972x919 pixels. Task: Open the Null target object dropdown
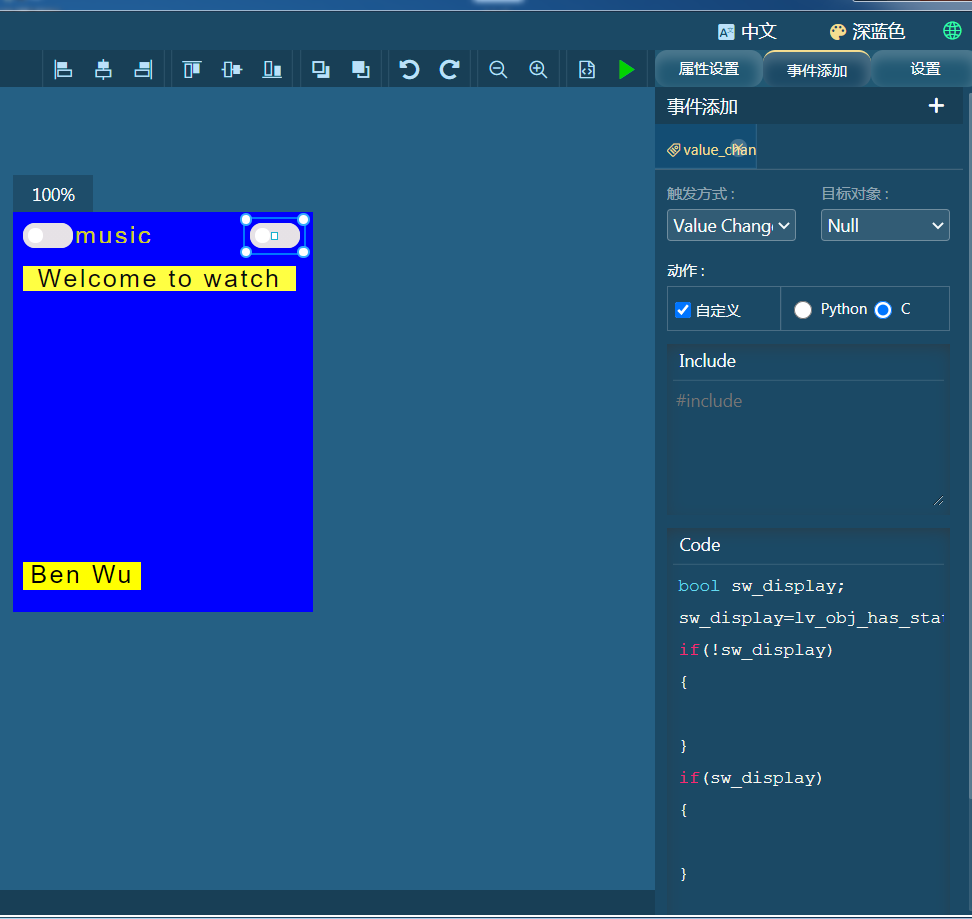pos(885,226)
